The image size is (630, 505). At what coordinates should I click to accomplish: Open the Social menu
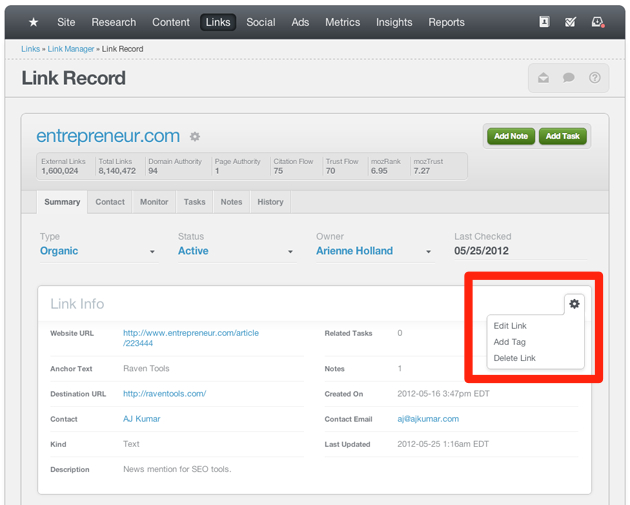tap(261, 22)
